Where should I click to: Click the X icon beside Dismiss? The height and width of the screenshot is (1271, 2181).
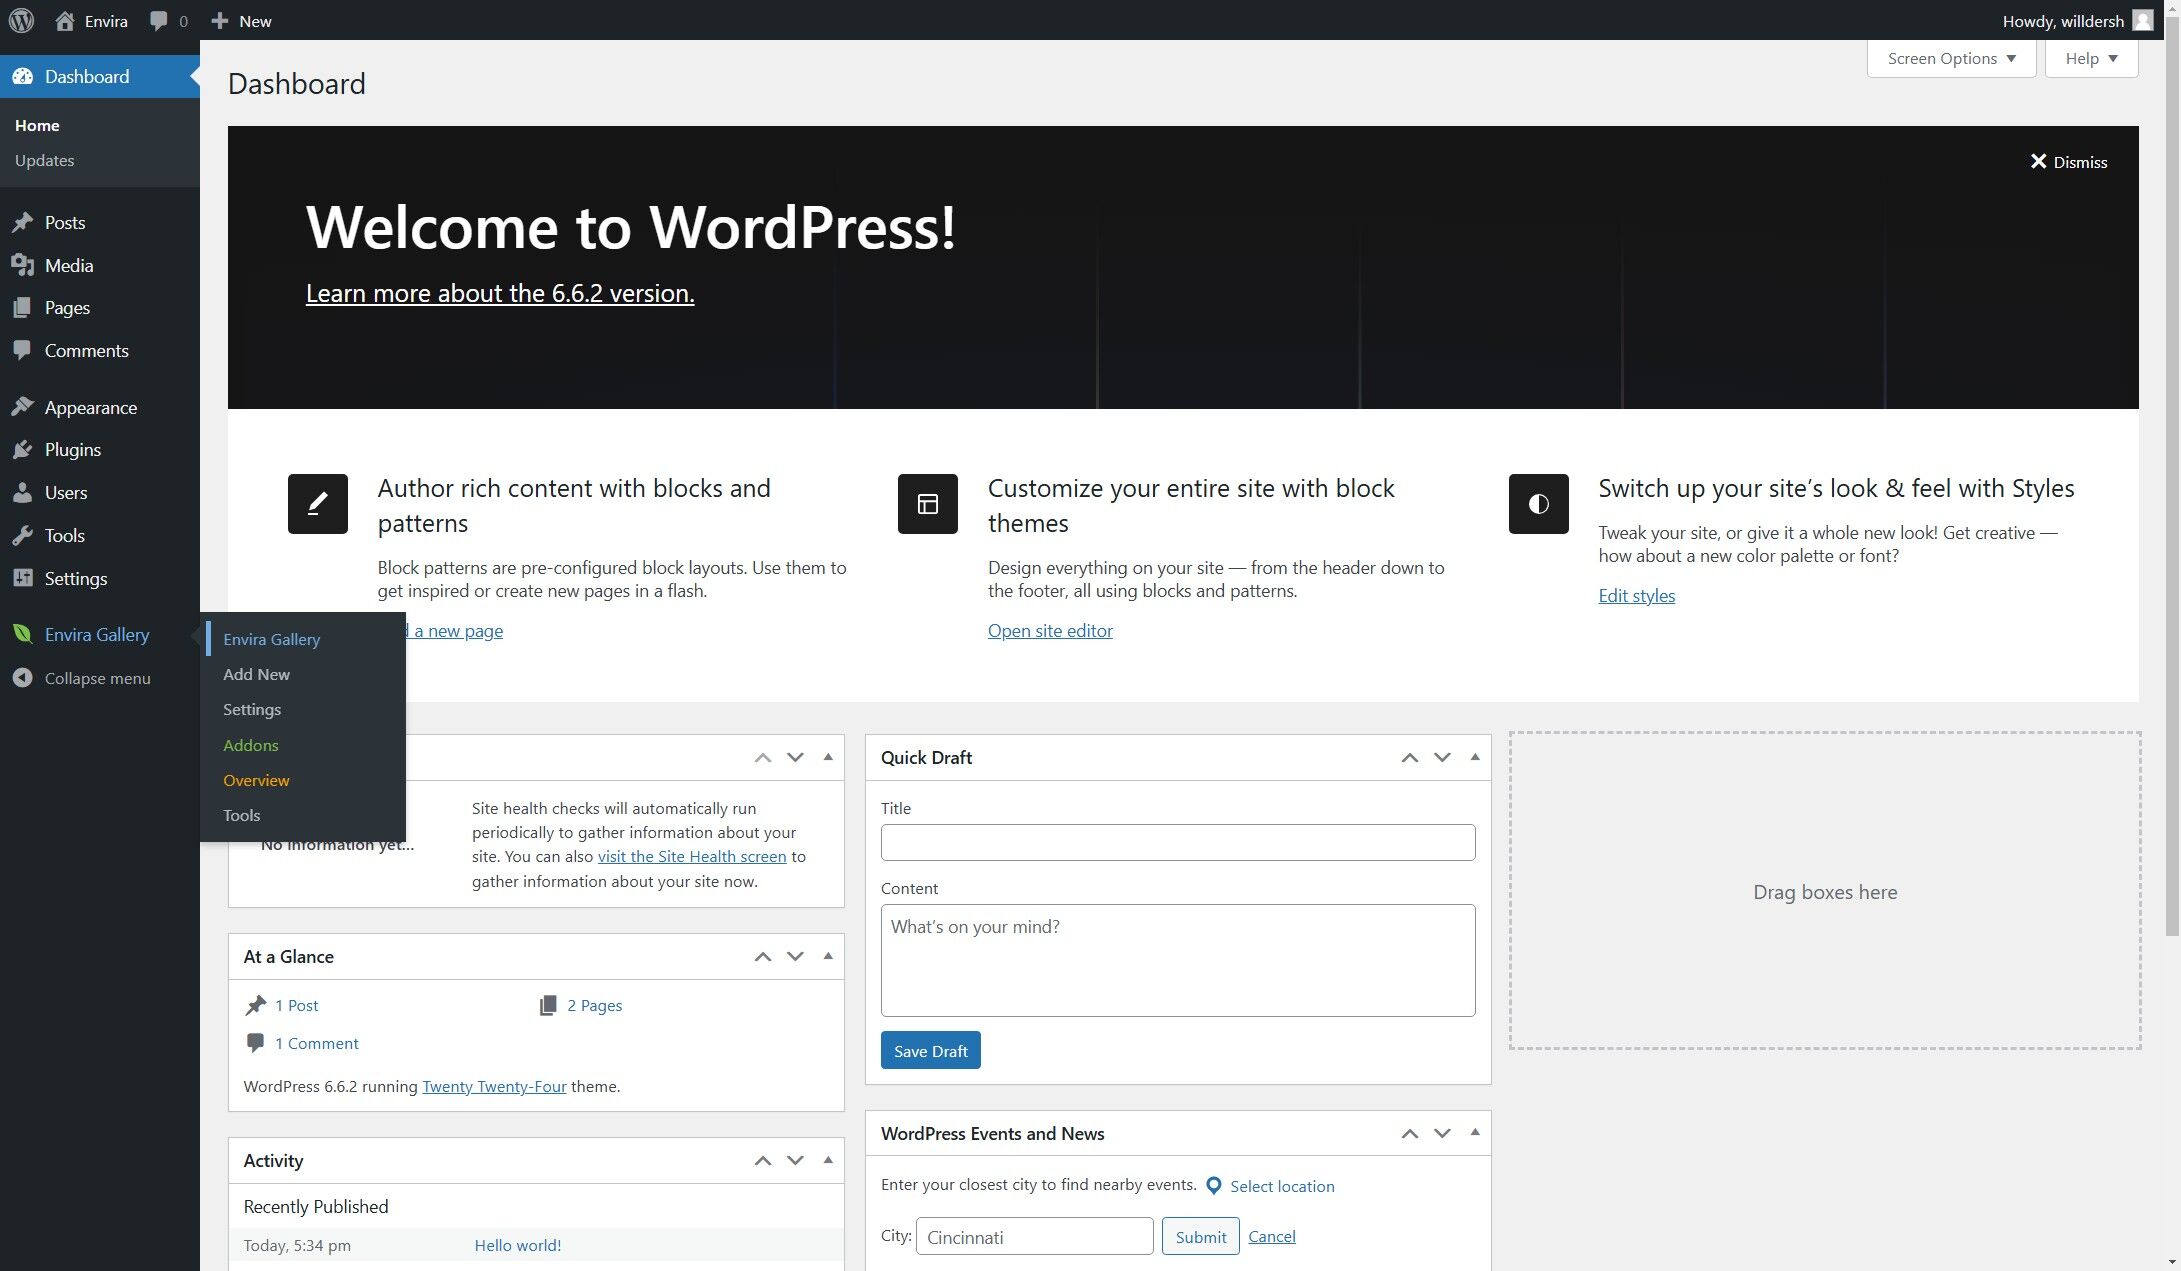click(2038, 162)
